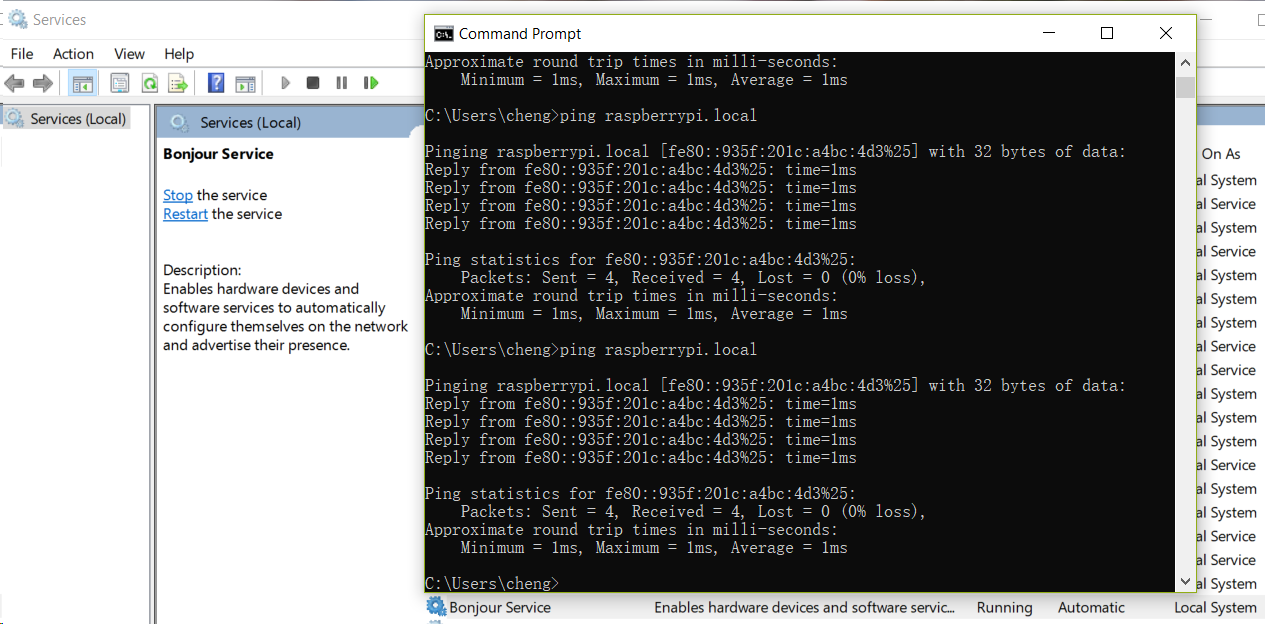Click the Bonjour Service row gear icon
1265x624 pixels.
(436, 607)
